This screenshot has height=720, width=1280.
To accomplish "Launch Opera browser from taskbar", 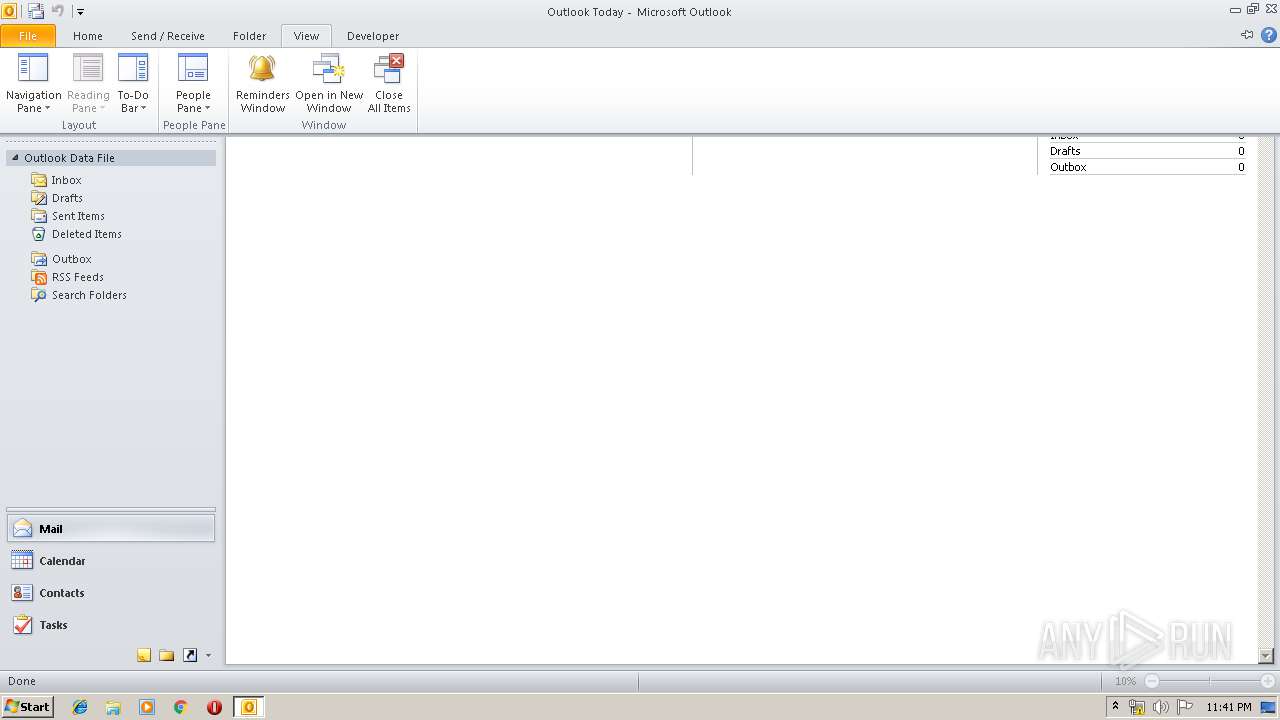I will pos(214,707).
